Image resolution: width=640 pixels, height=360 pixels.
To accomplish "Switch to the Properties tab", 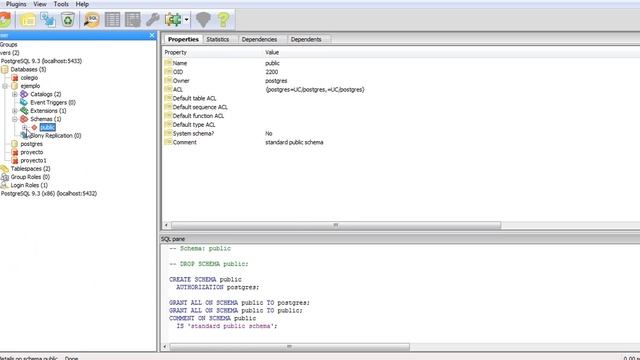I will click(x=183, y=39).
